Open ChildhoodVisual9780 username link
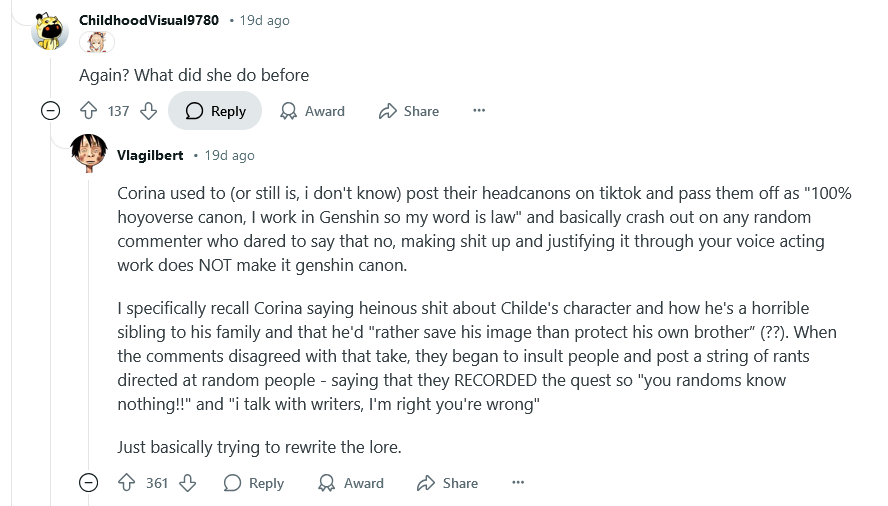The image size is (888, 506). (x=149, y=20)
